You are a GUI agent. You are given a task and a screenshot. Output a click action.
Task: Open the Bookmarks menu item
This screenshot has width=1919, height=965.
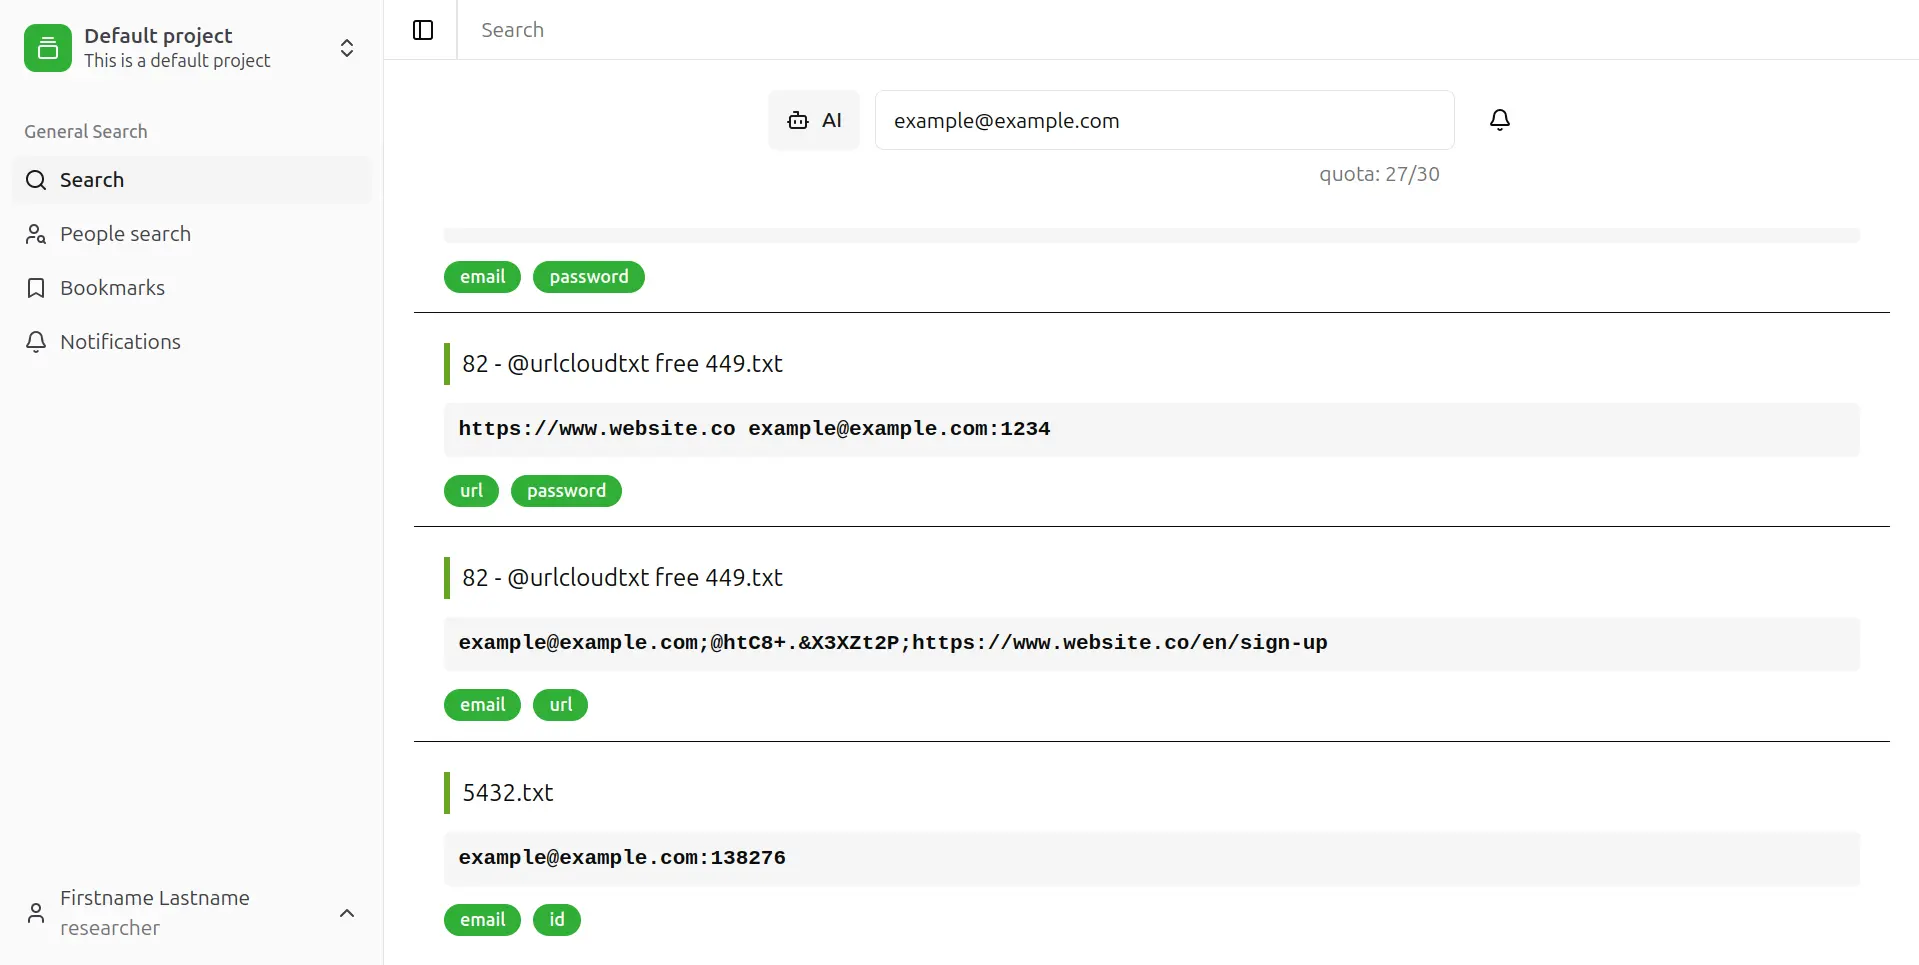pos(112,288)
